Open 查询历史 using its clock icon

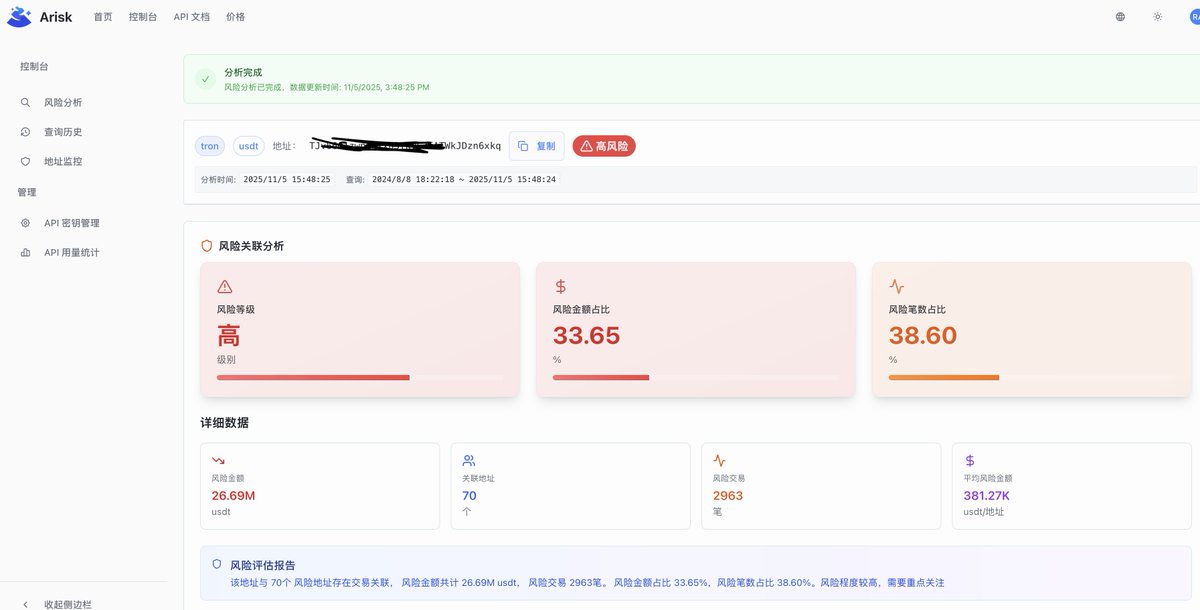[27, 131]
